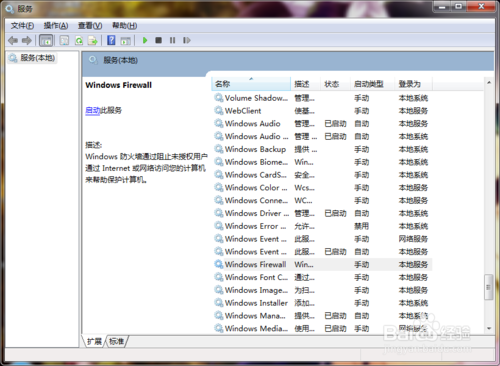This screenshot has height=366, width=500.
Task: Sort by the 描述 column header
Action: 305,84
